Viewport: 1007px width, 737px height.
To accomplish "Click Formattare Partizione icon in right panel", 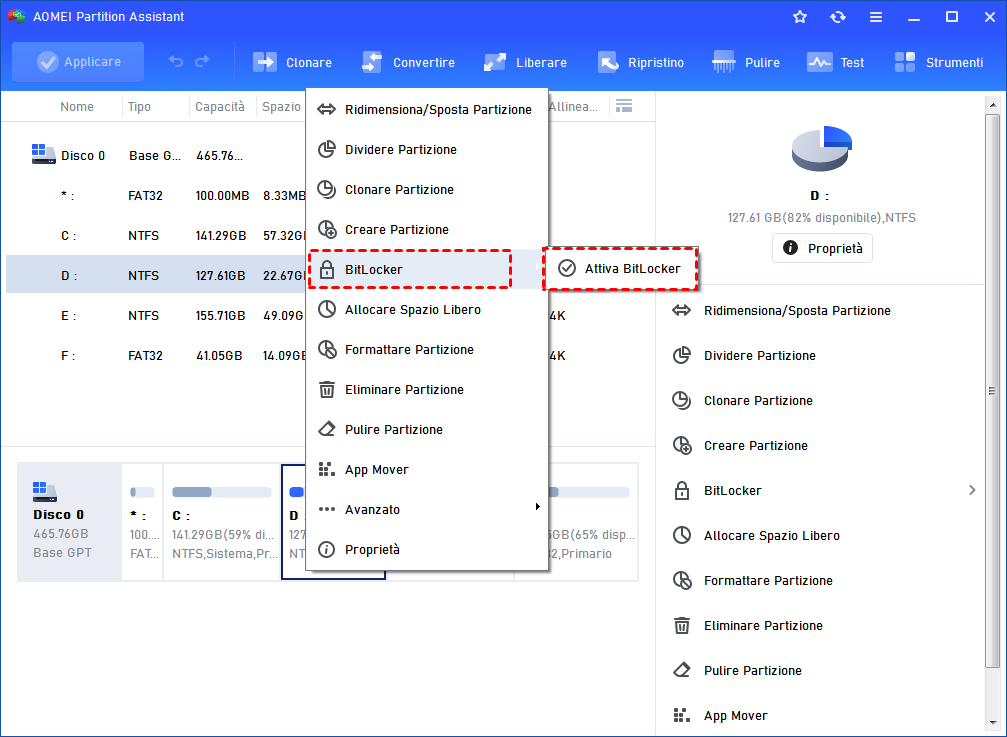I will click(681, 580).
